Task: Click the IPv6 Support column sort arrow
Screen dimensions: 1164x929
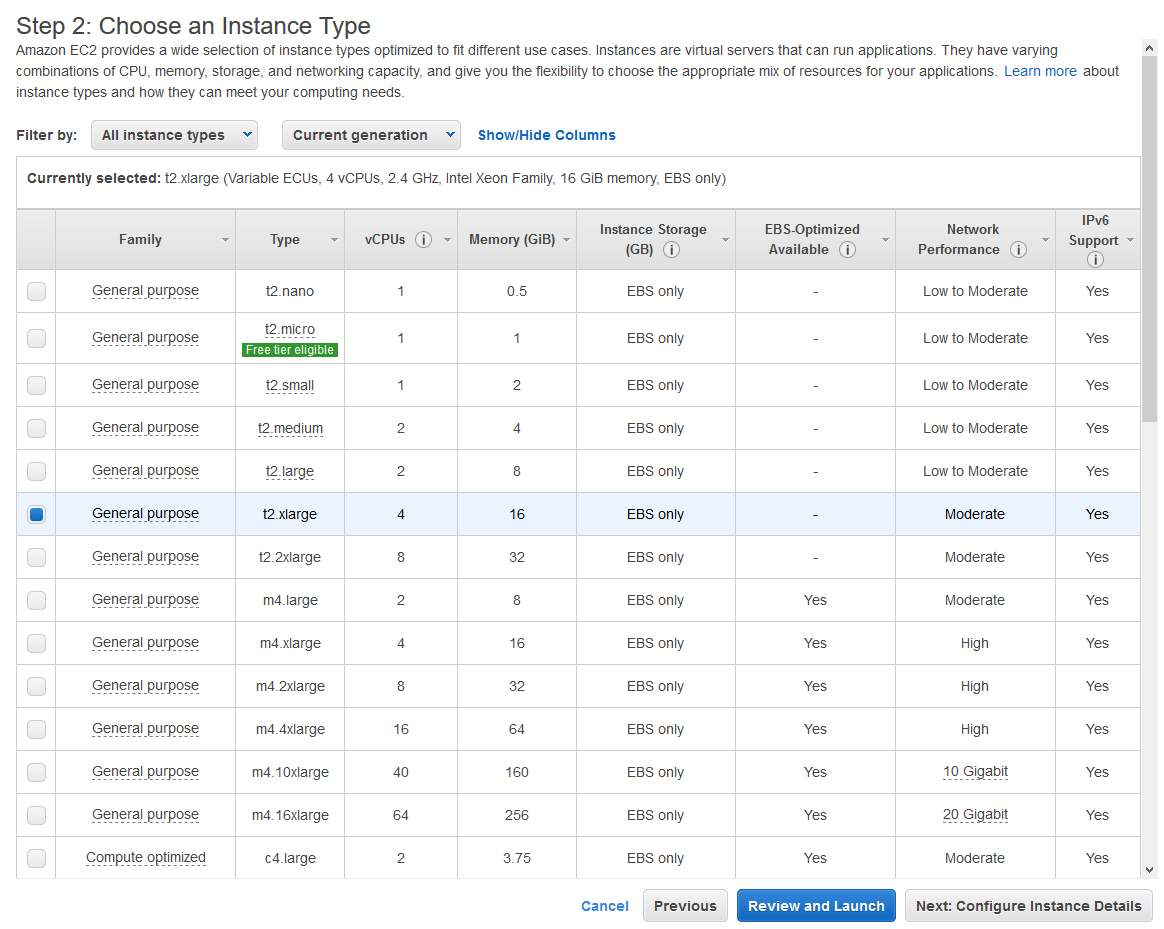Action: tap(1130, 240)
